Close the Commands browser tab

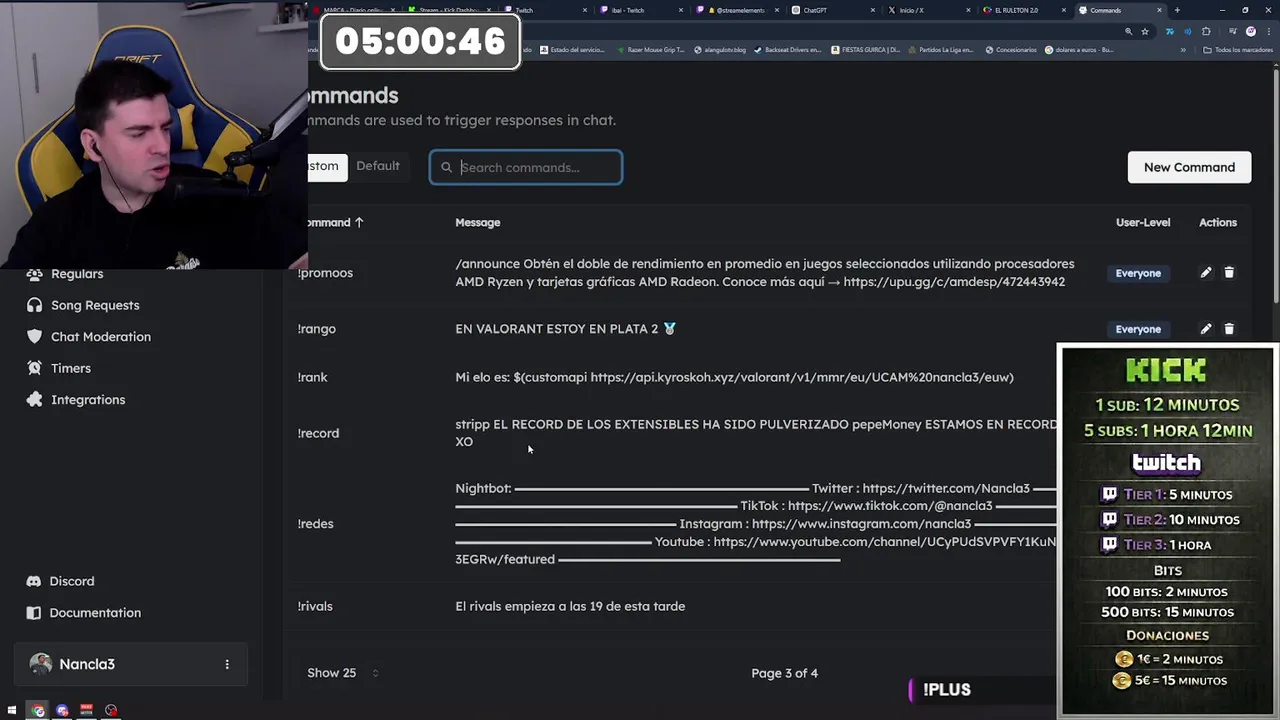coord(1160,10)
